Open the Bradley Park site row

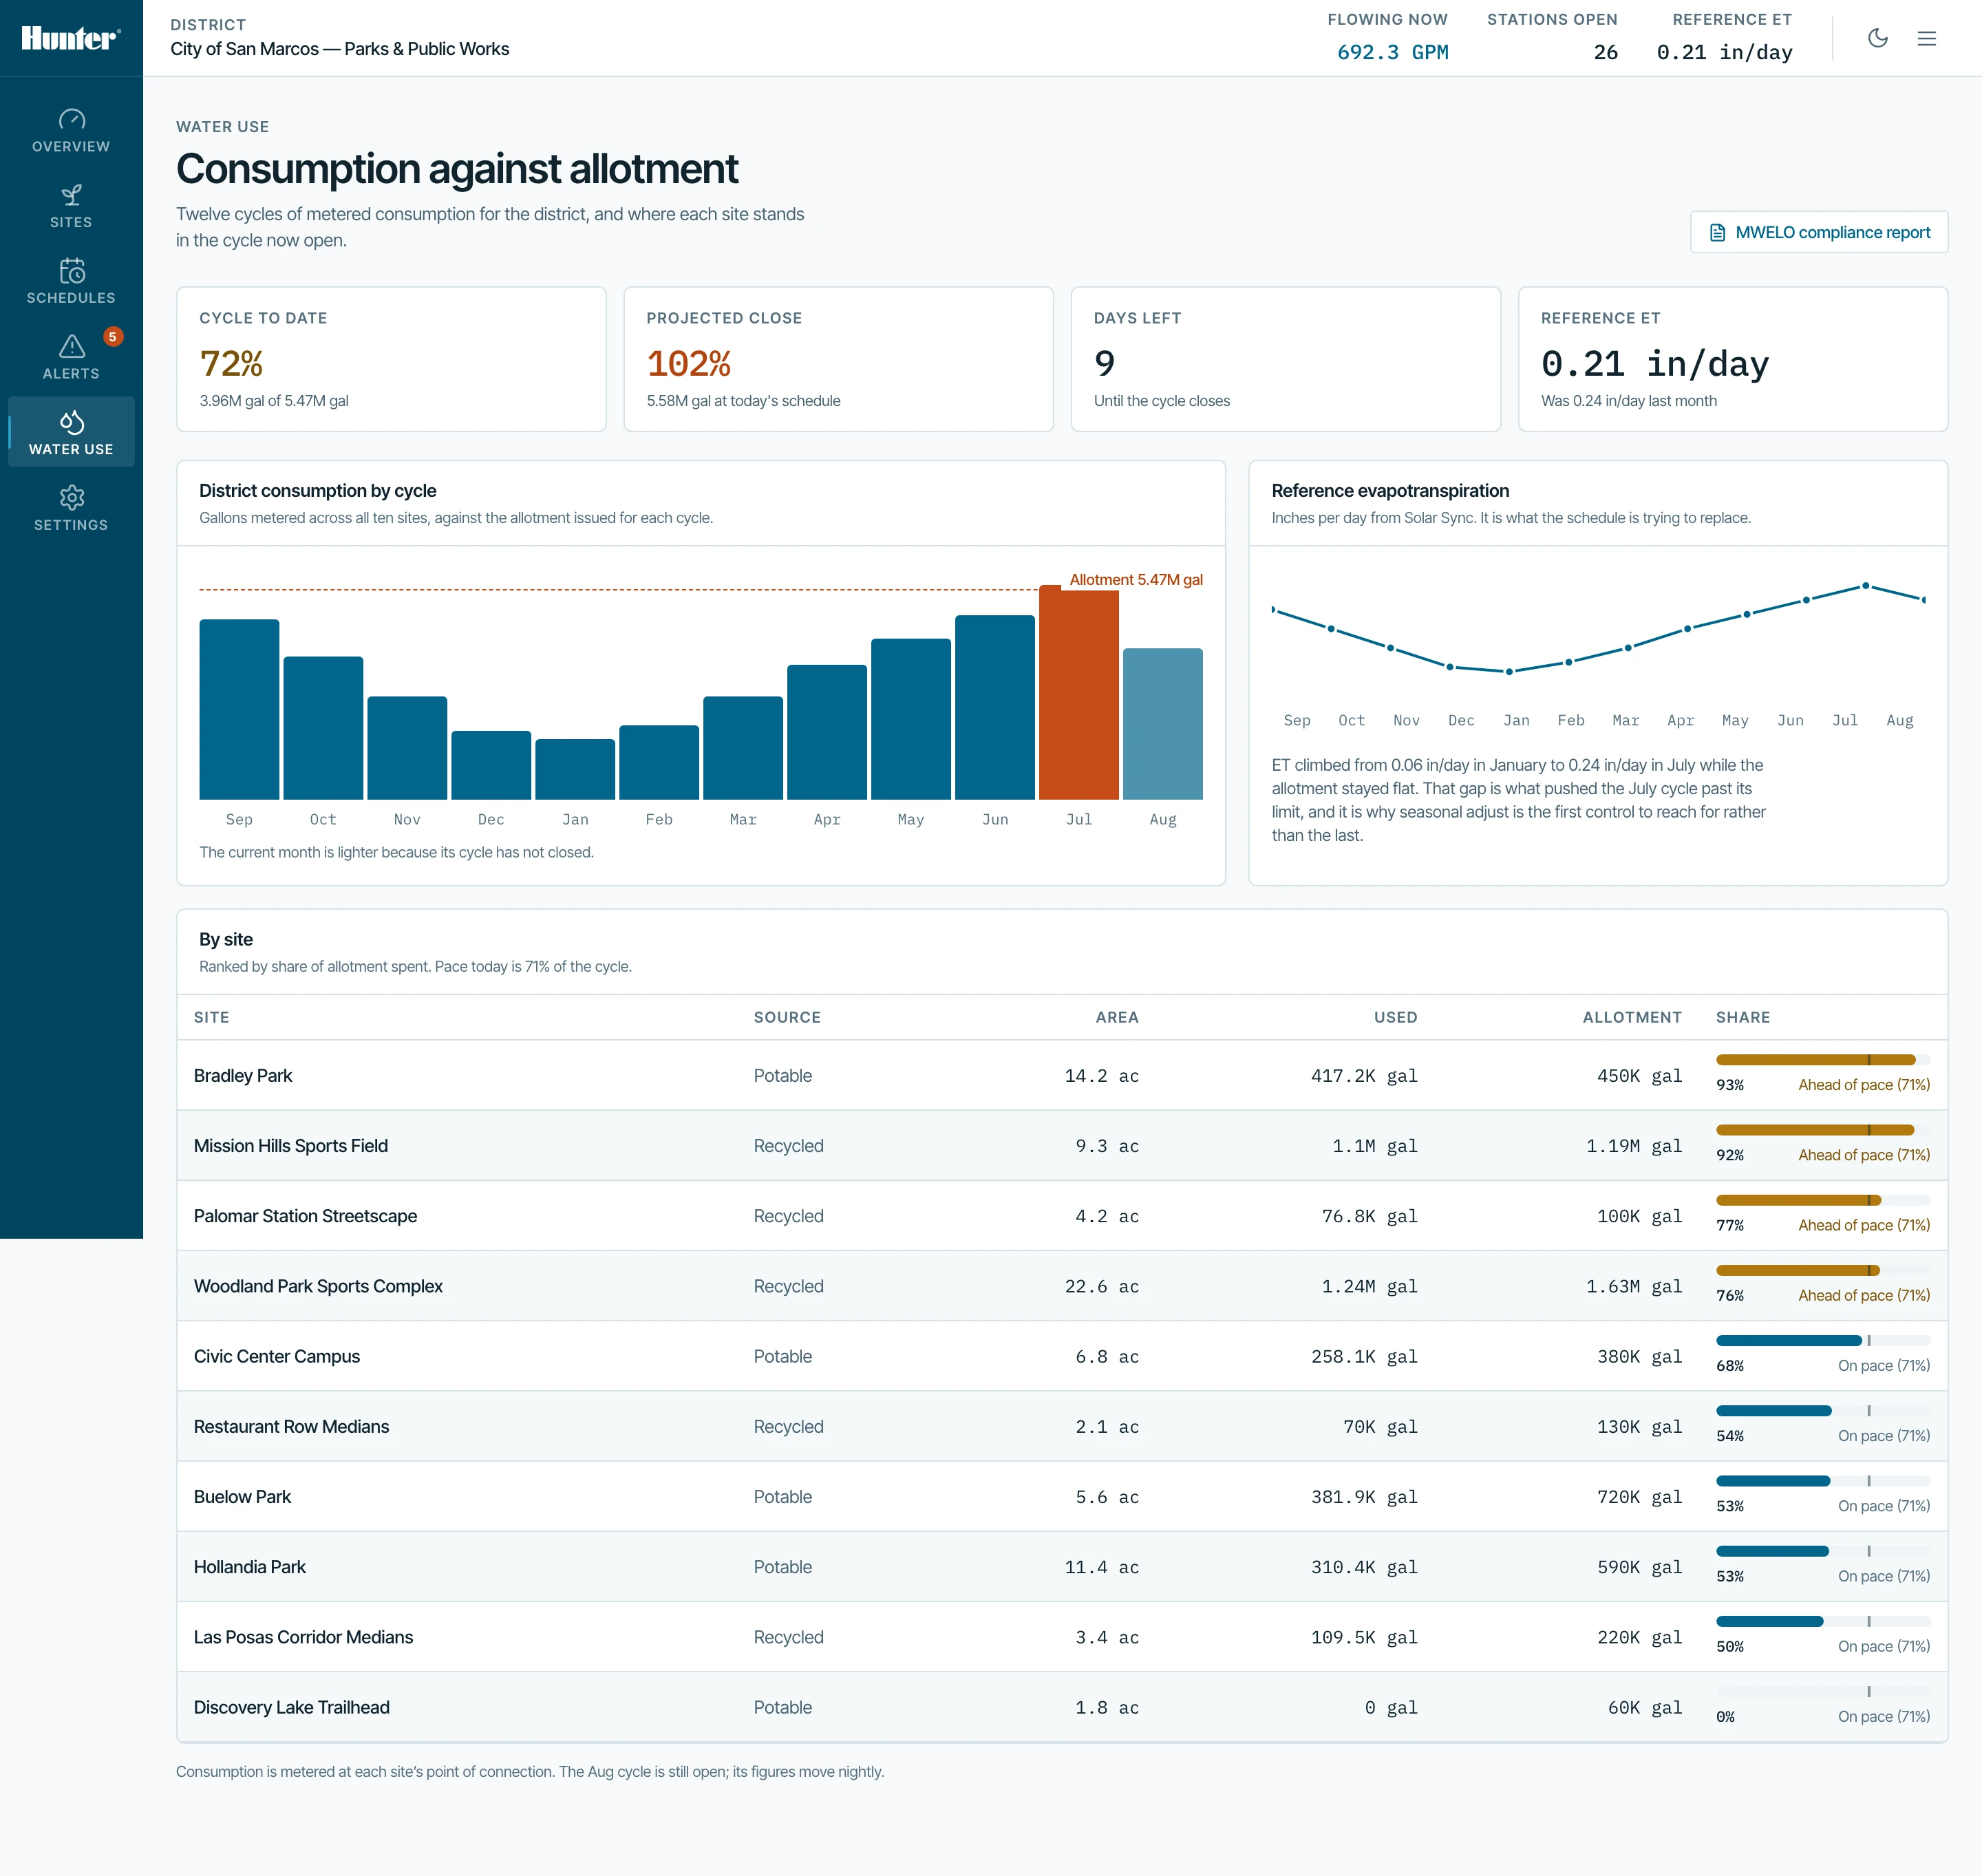1062,1075
